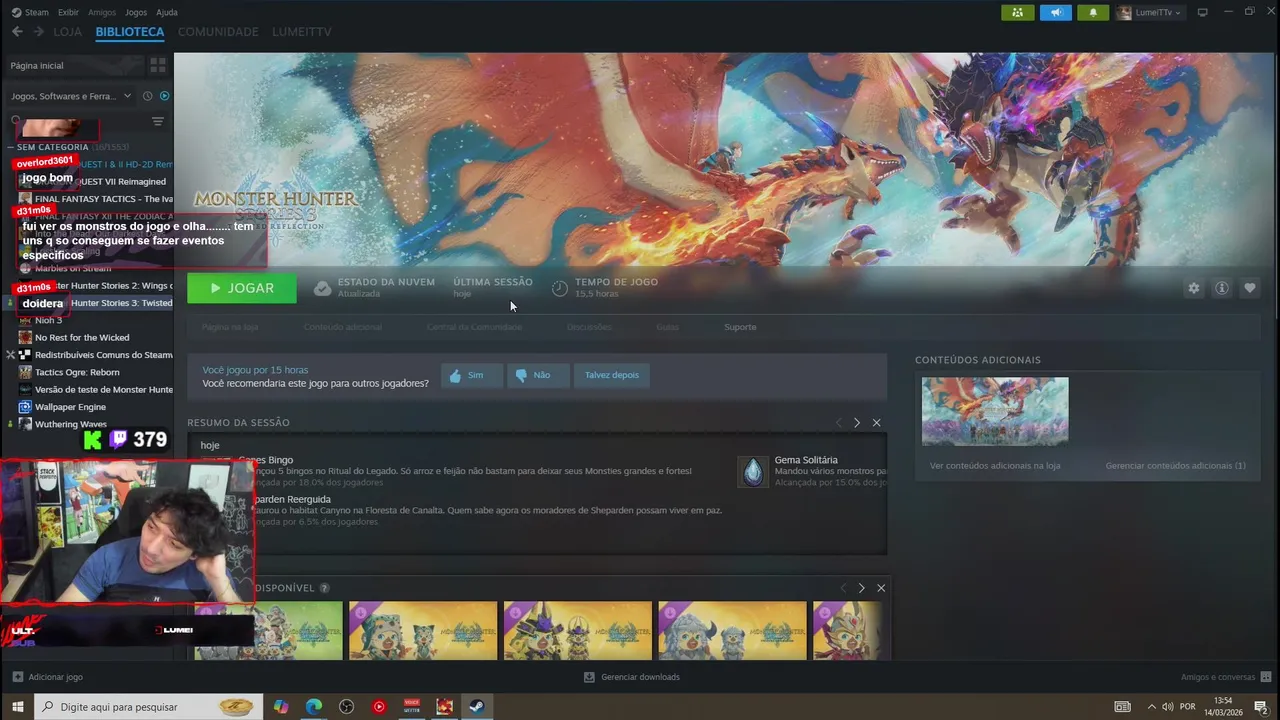
Task: Go to next session summary arrow
Action: pos(857,423)
